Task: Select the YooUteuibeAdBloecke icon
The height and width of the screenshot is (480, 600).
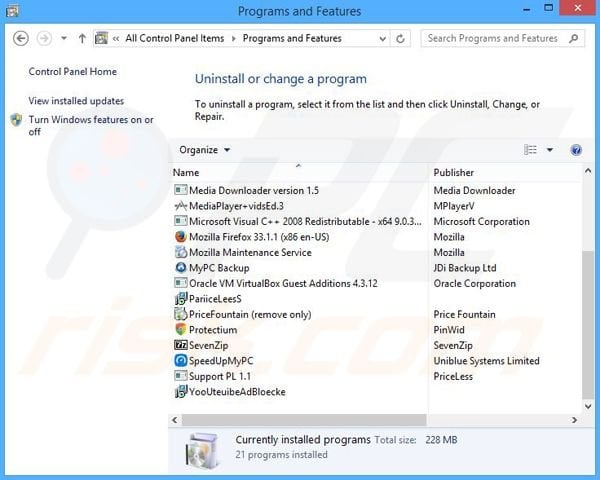Action: click(x=181, y=392)
